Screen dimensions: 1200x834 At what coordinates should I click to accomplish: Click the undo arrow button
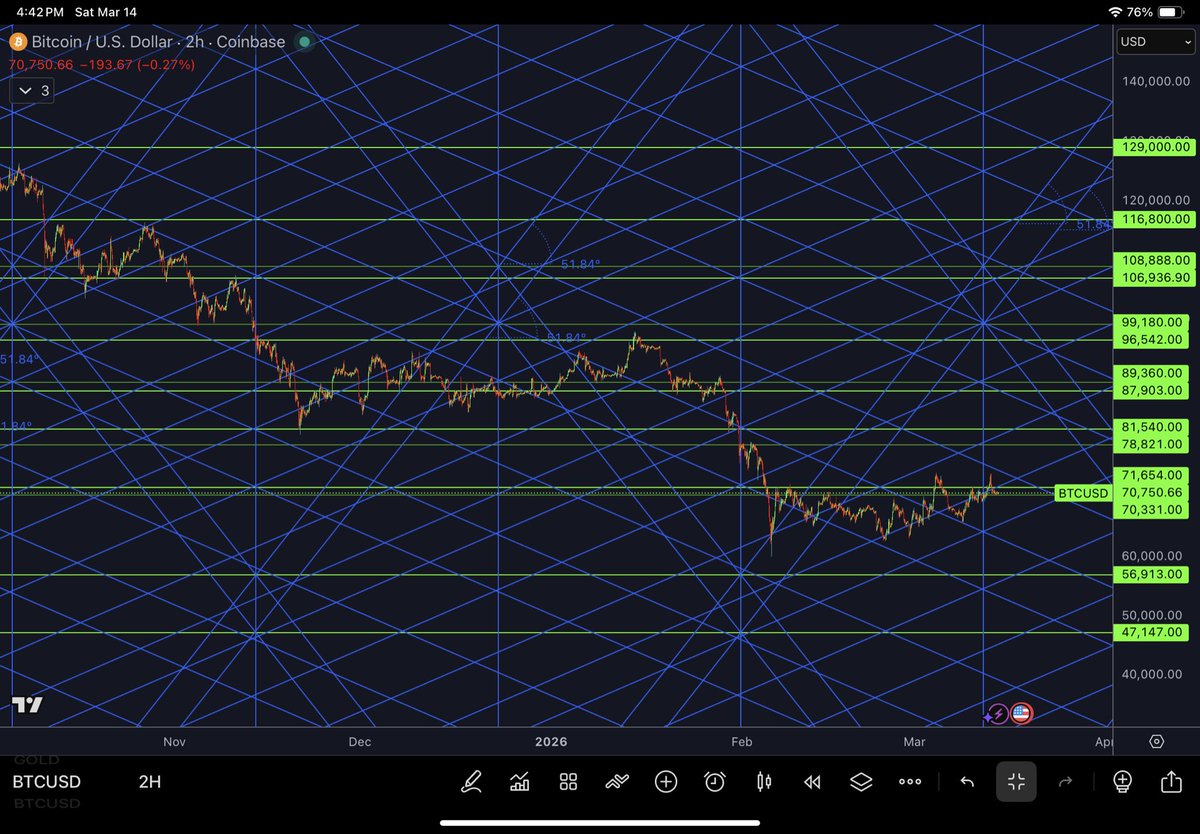click(x=966, y=781)
